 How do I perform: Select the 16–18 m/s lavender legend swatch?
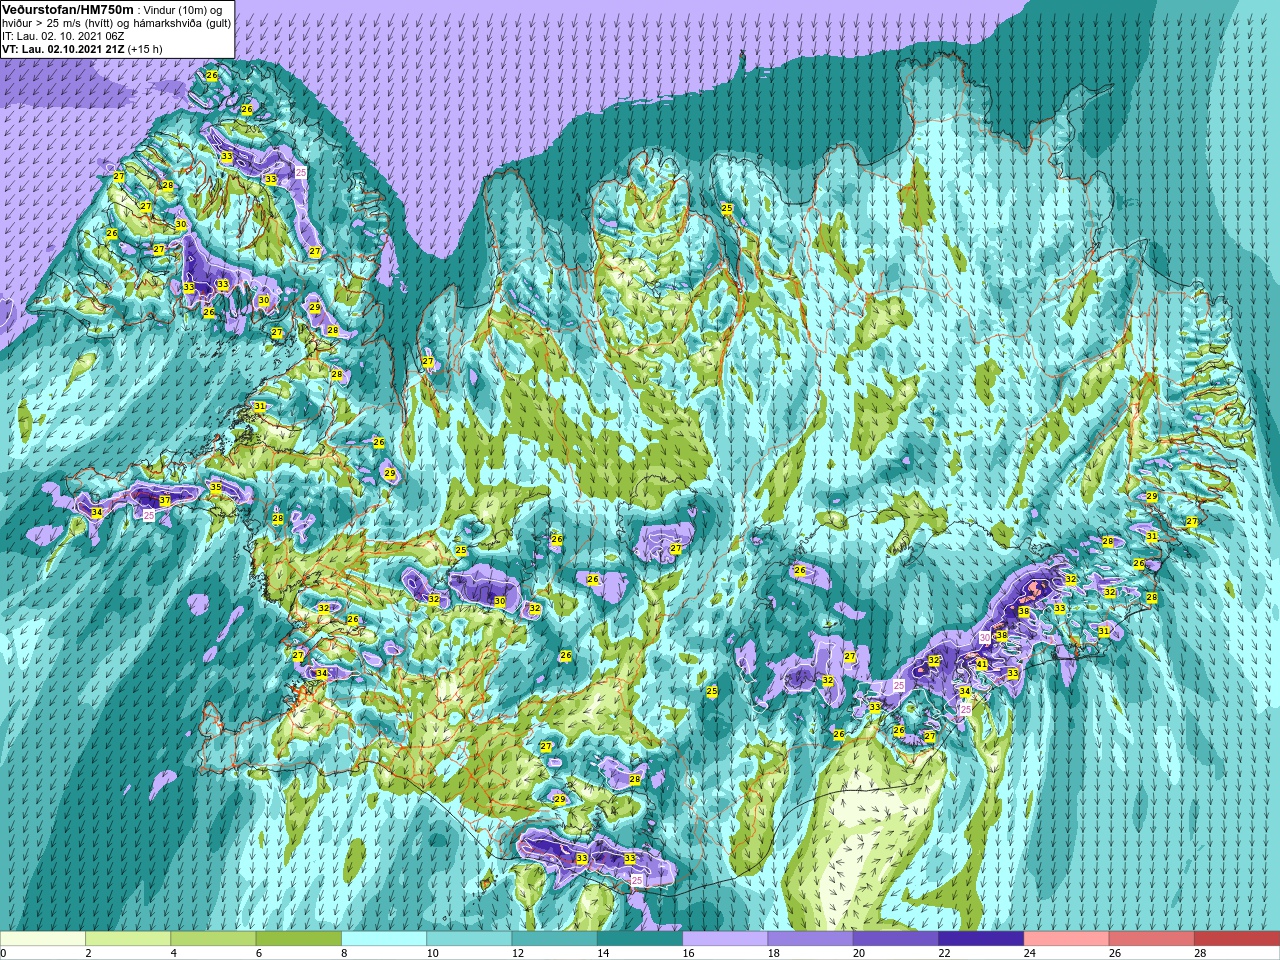725,939
